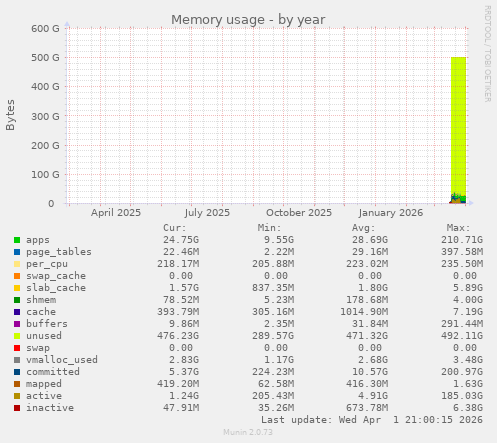This screenshot has height=443, width=497.
Task: Click committed max value 200.97G
Action: click(x=462, y=372)
